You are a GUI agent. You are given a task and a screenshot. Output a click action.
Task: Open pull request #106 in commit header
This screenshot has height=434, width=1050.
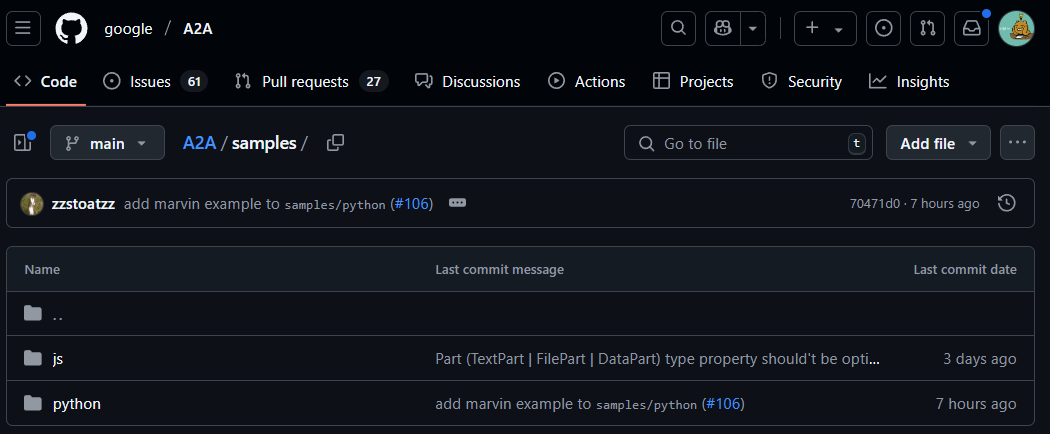pyautogui.click(x=411, y=204)
